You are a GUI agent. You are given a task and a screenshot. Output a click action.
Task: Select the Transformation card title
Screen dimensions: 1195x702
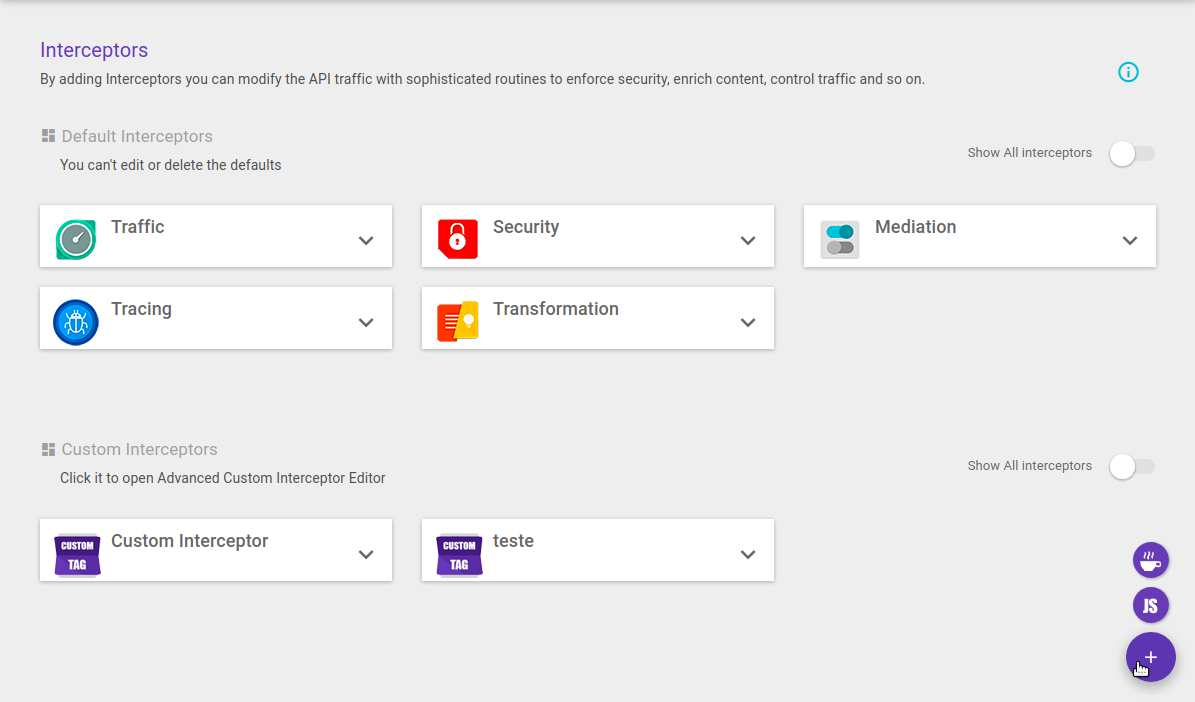(556, 309)
